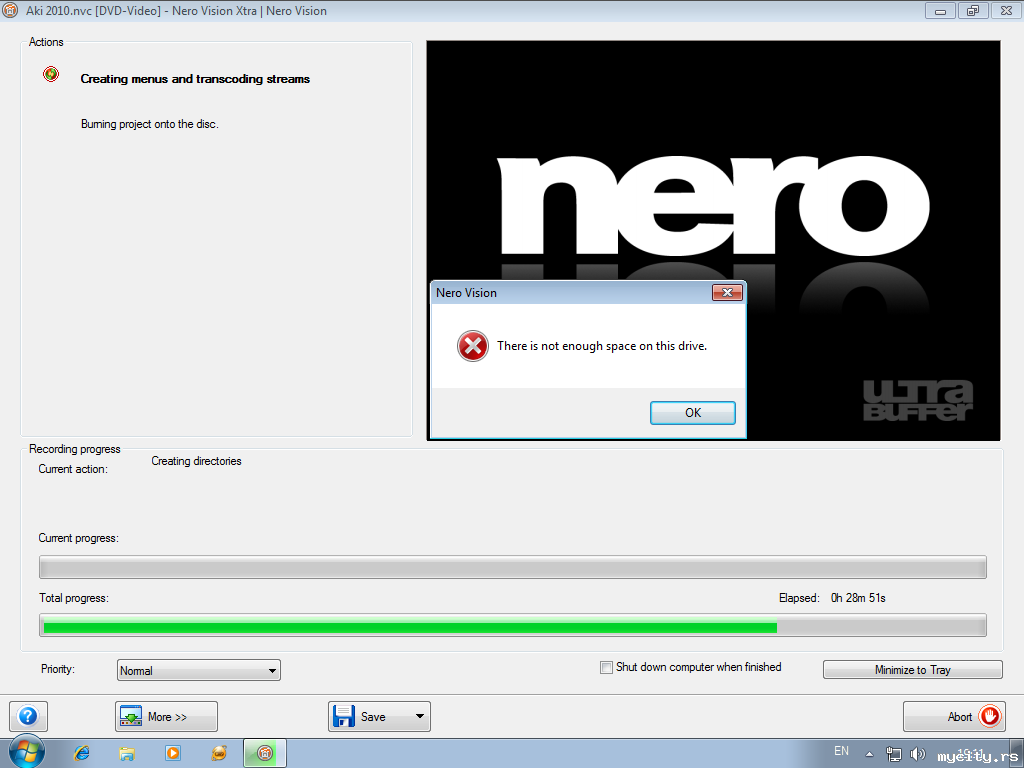Click the text "Burning project onto the disc."
Screen dimensions: 1024x768
click(150, 124)
